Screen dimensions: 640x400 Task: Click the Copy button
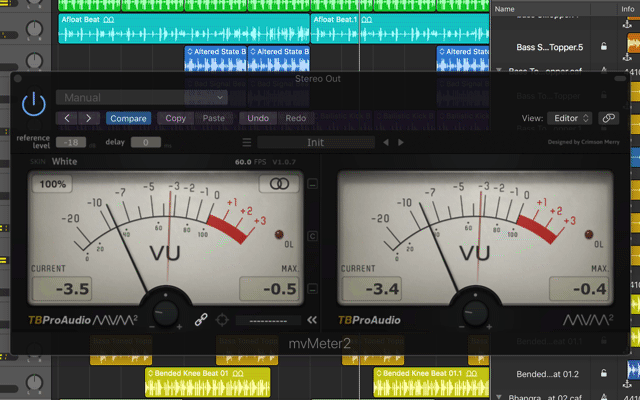(176, 118)
